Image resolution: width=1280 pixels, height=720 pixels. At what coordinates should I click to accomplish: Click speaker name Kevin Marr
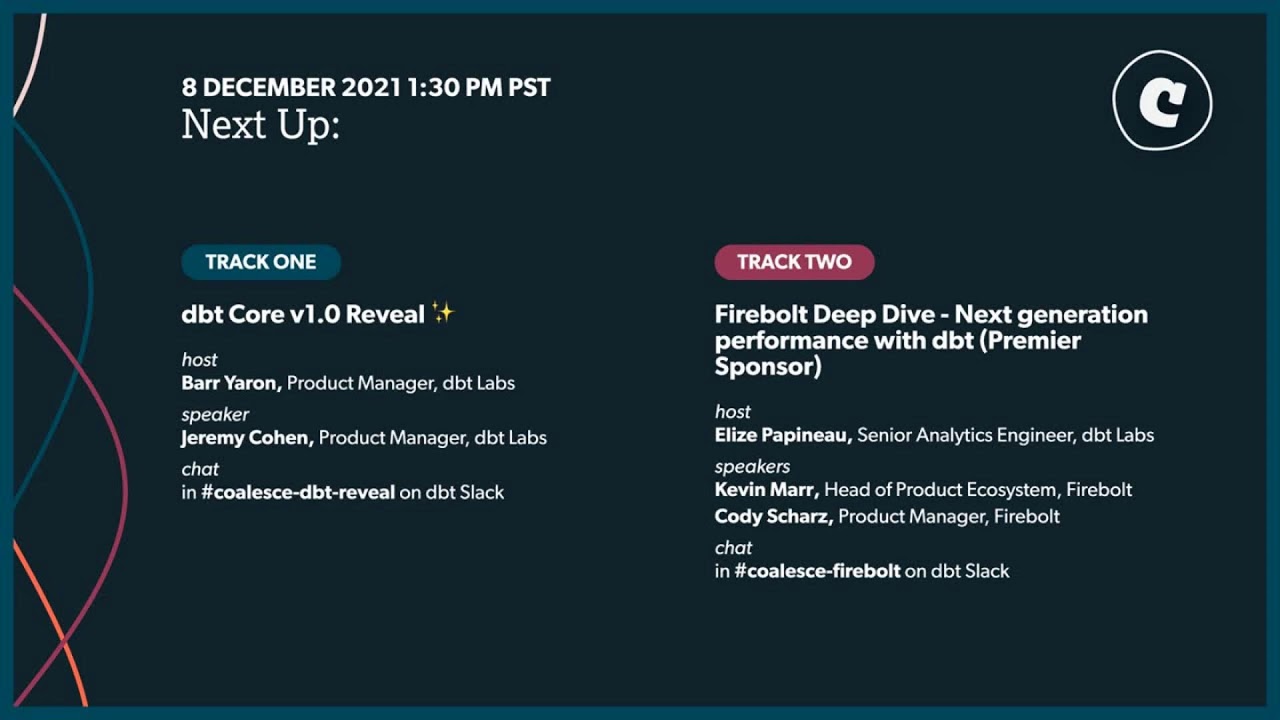(767, 490)
